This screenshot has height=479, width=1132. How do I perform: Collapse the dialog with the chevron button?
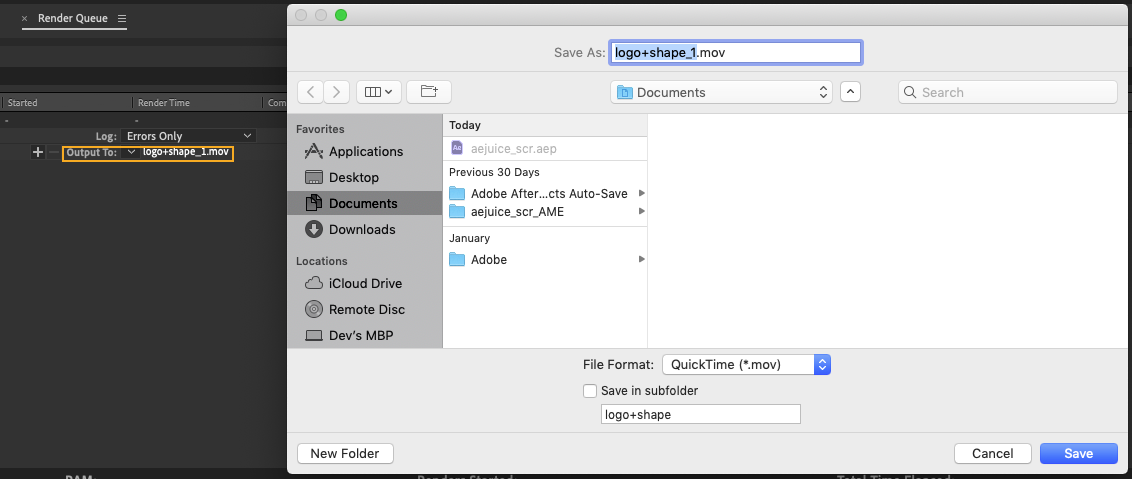click(x=850, y=92)
